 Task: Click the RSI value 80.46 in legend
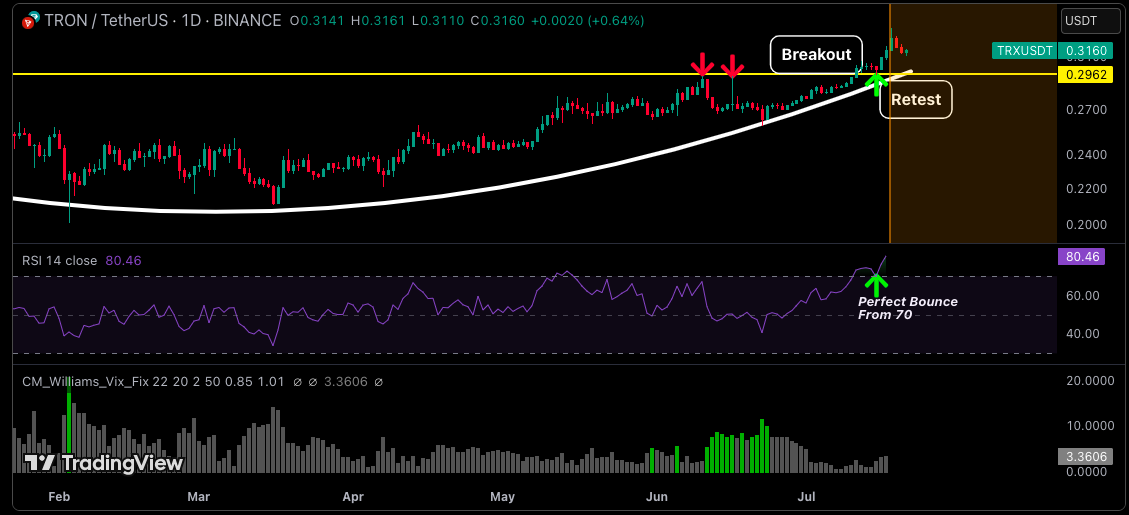click(x=122, y=261)
